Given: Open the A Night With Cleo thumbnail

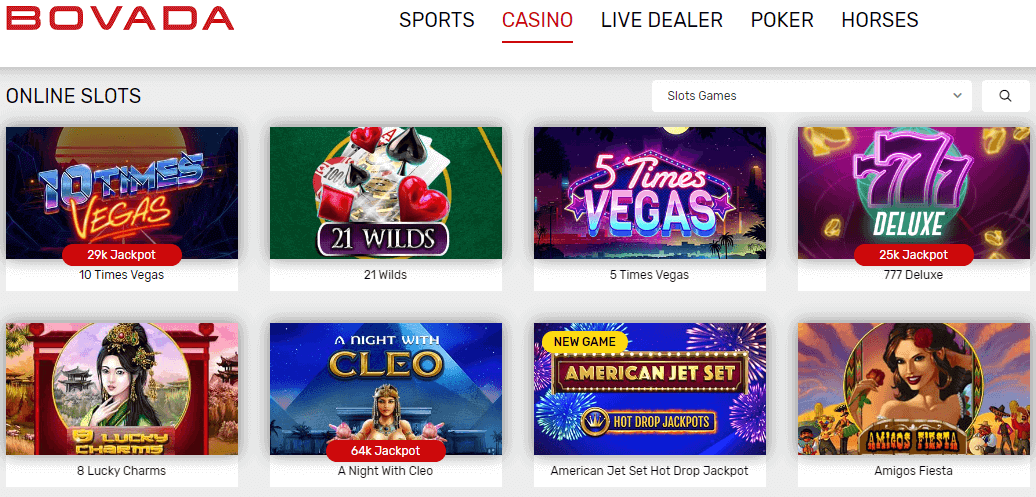Looking at the screenshot, I should tap(386, 389).
